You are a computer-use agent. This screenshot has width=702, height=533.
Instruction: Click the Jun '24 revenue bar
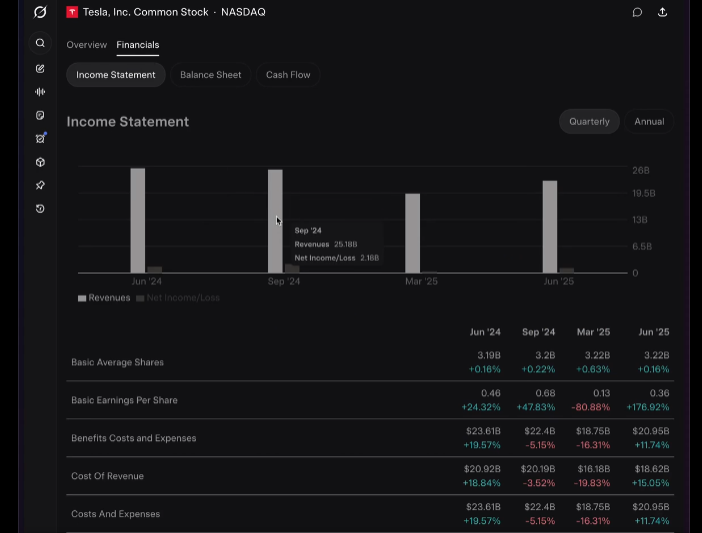point(138,221)
